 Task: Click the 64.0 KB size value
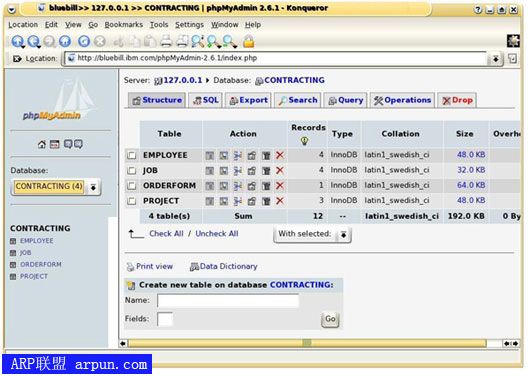coord(471,185)
